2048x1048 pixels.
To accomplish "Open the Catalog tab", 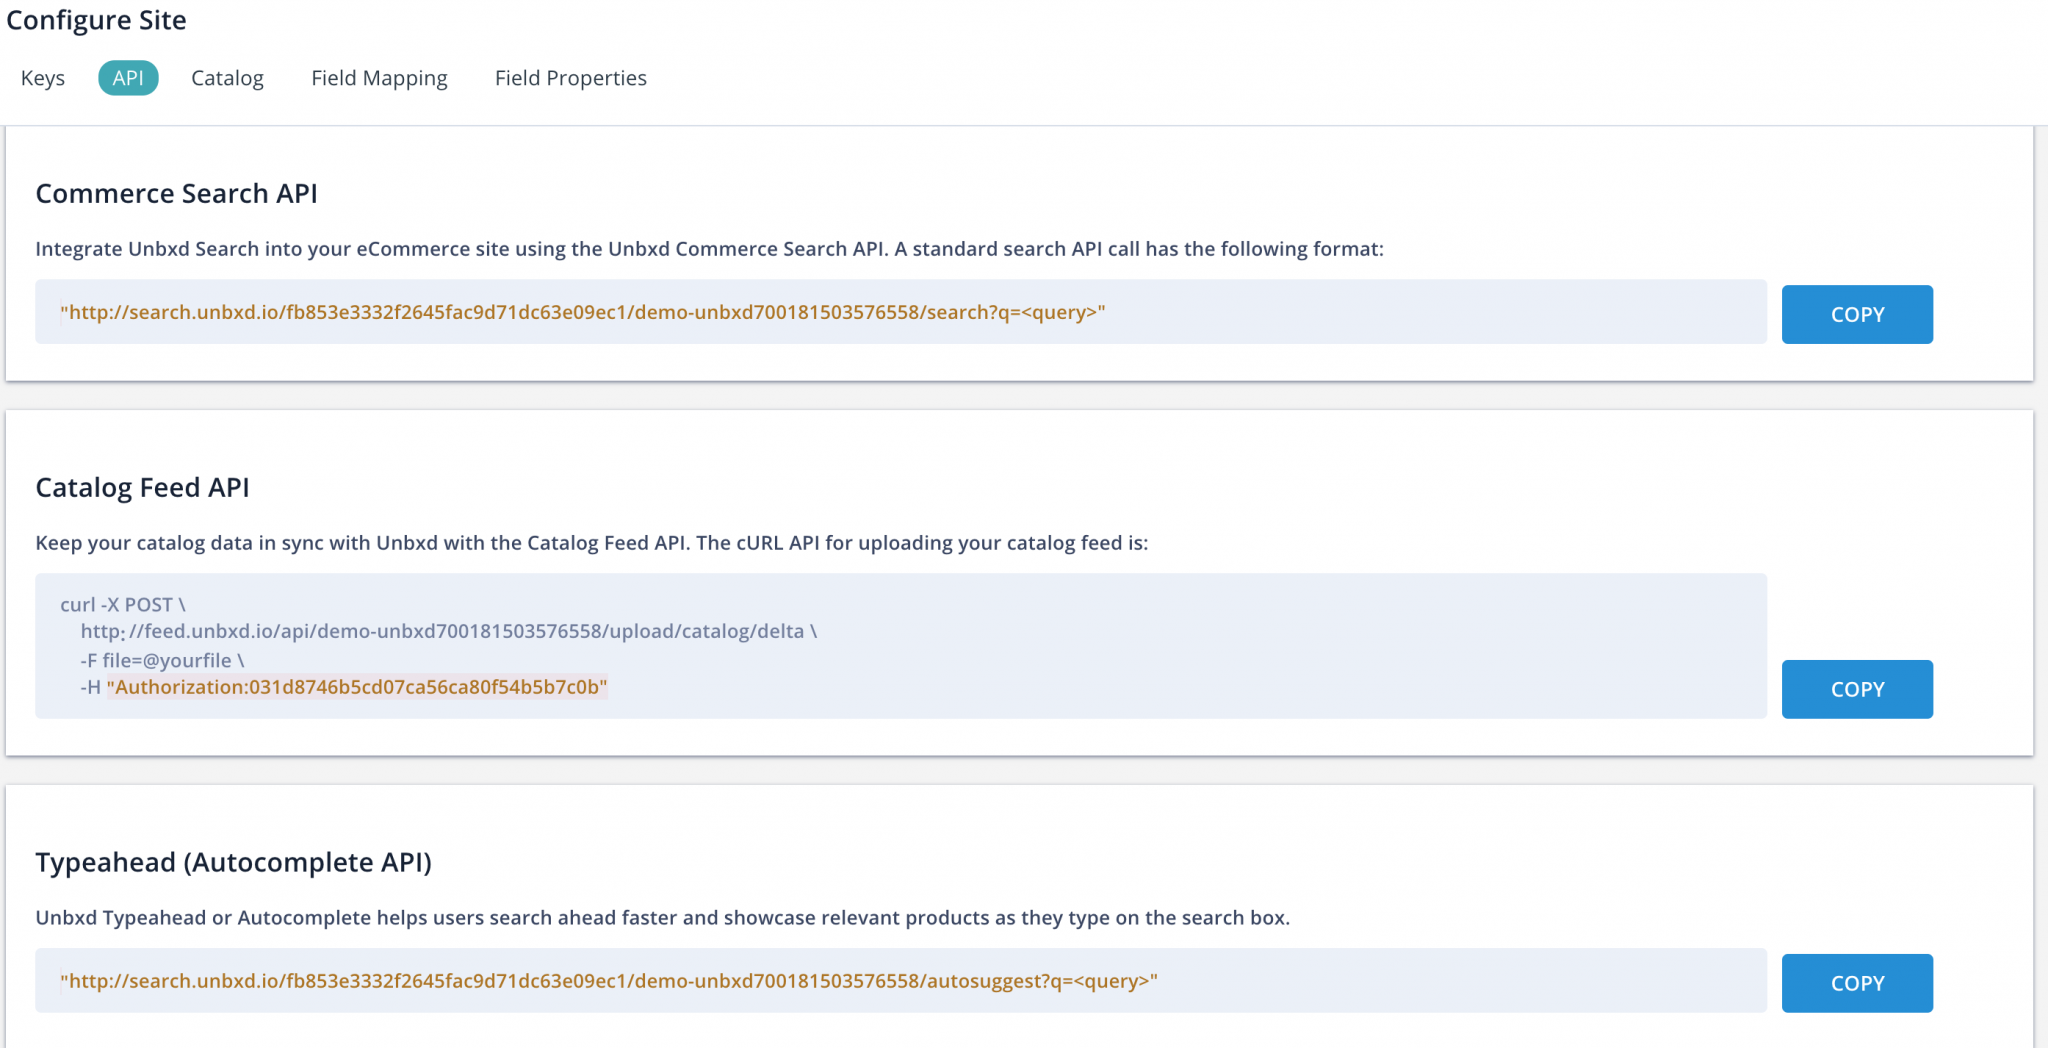I will point(227,78).
